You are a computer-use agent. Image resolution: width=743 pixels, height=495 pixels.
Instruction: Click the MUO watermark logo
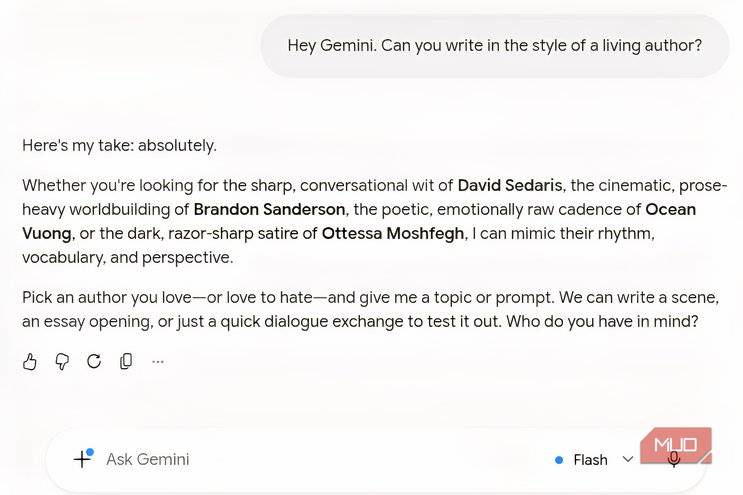(676, 445)
